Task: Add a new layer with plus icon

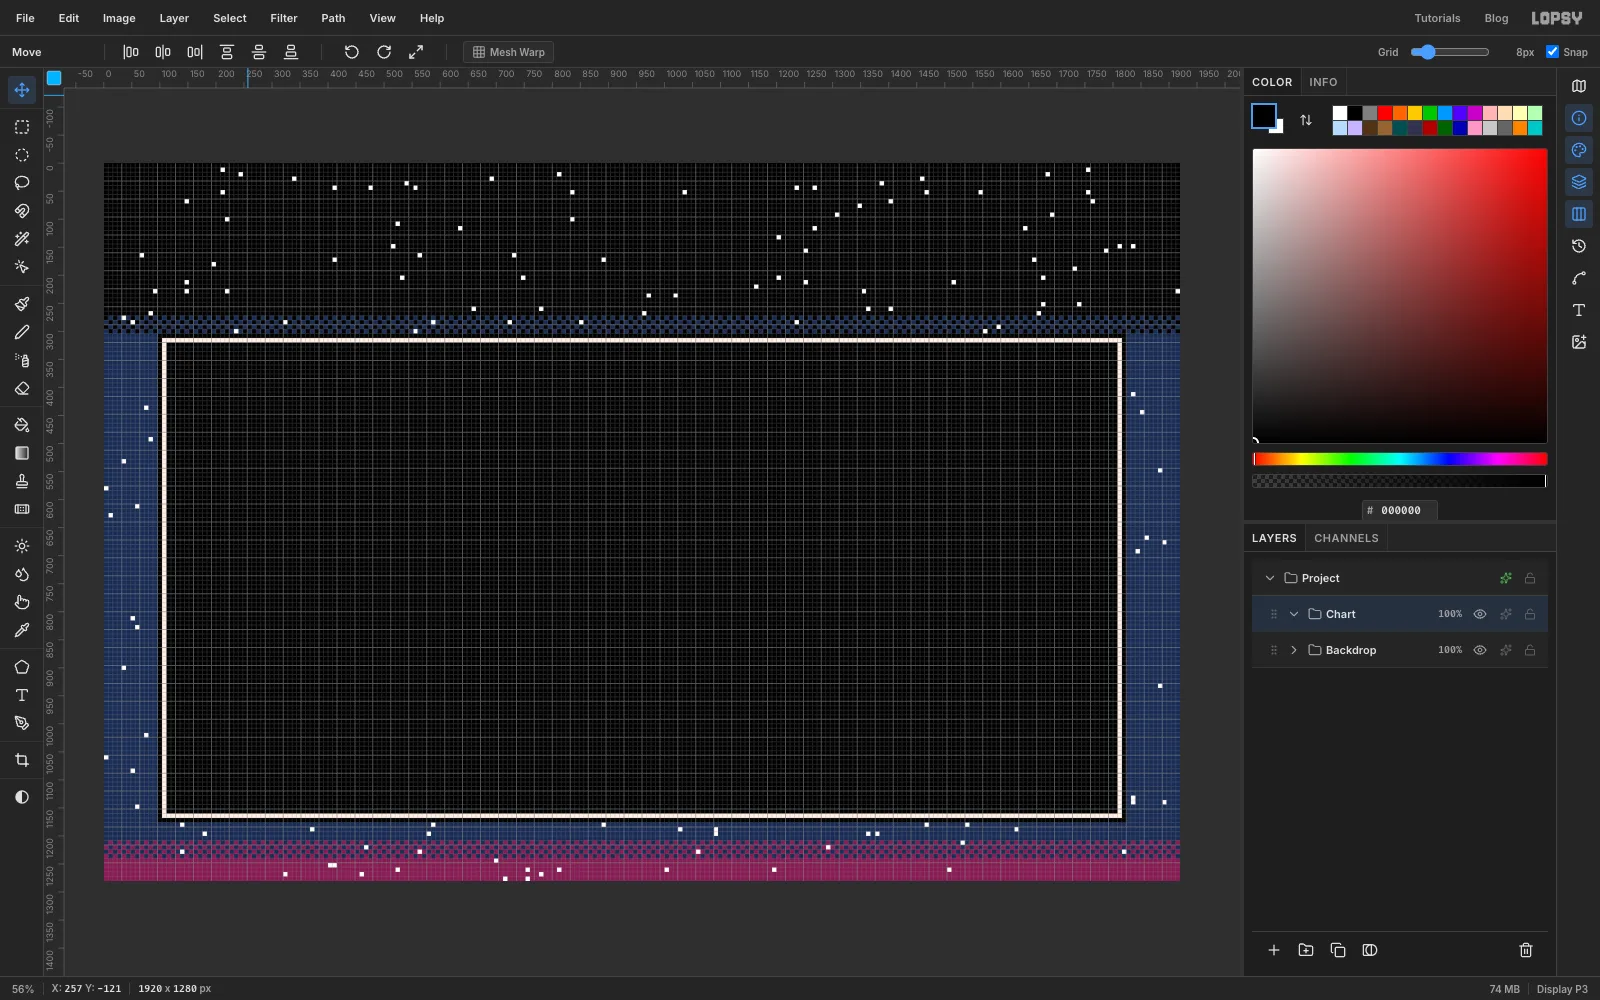Action: coord(1274,950)
